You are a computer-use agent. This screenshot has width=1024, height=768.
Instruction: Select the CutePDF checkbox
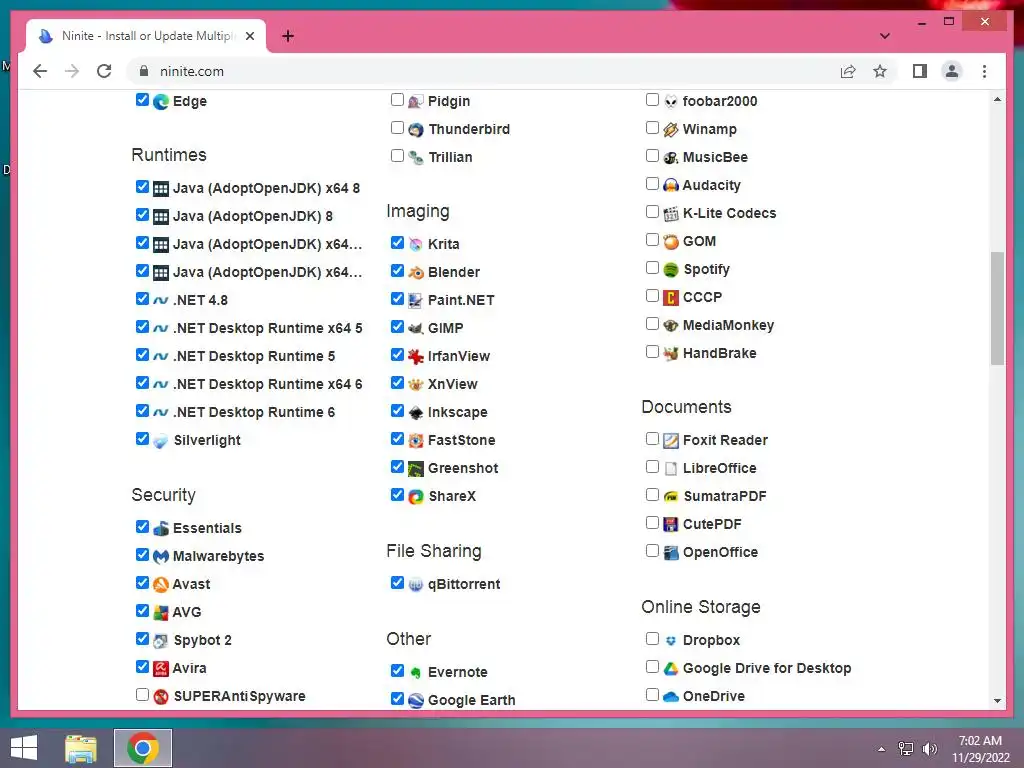point(652,522)
